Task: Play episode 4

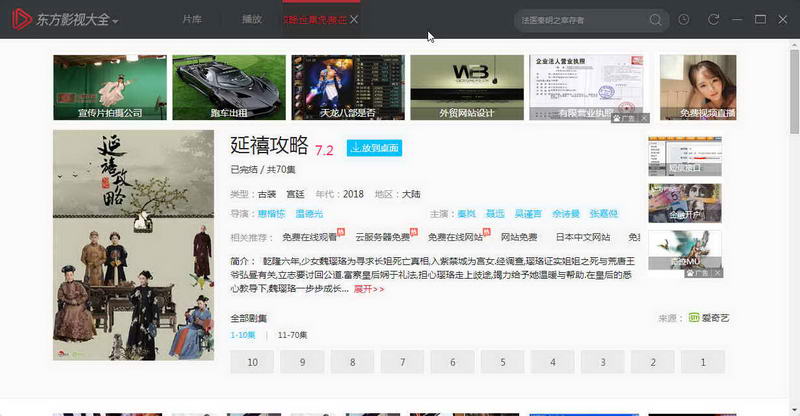Action: click(552, 362)
